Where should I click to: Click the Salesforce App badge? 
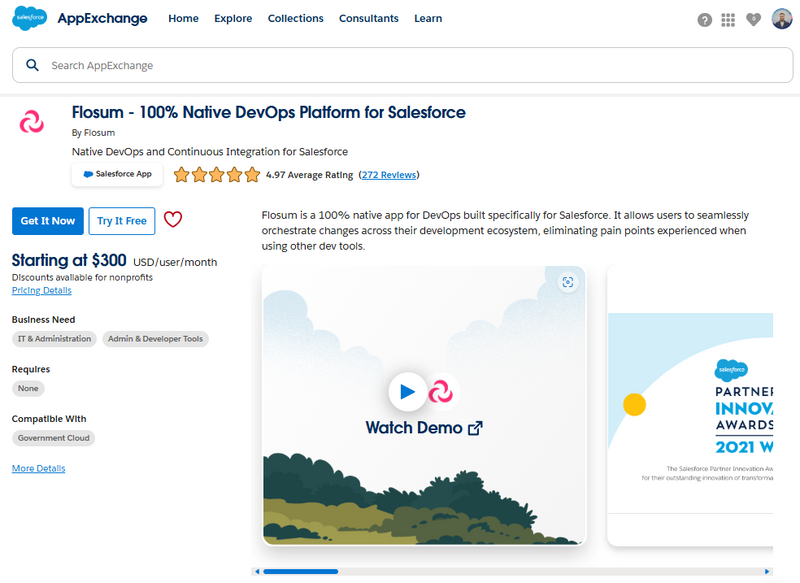[117, 174]
